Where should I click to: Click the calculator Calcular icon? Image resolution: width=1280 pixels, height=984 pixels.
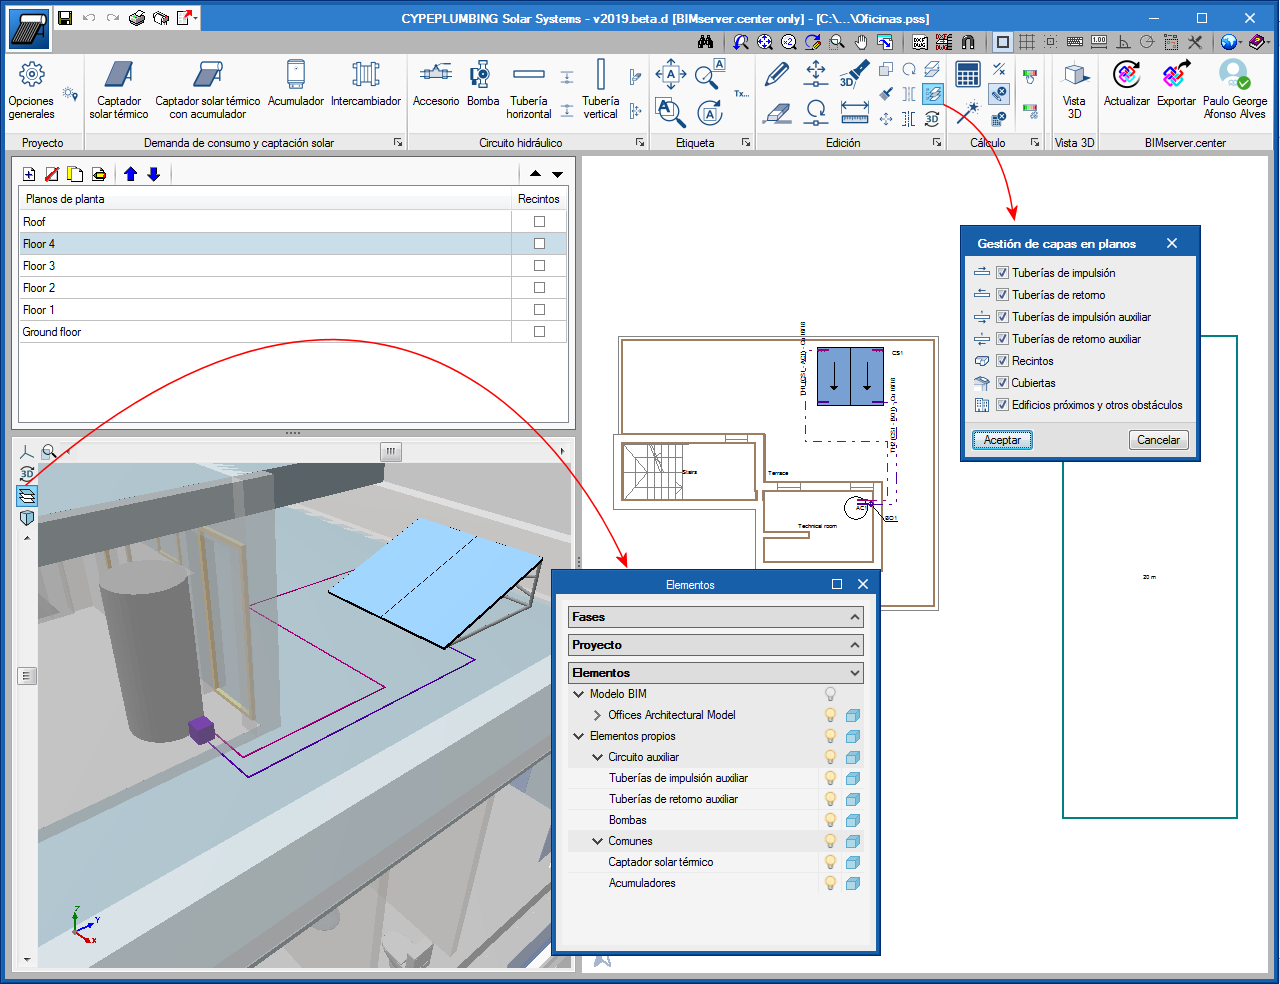(968, 74)
